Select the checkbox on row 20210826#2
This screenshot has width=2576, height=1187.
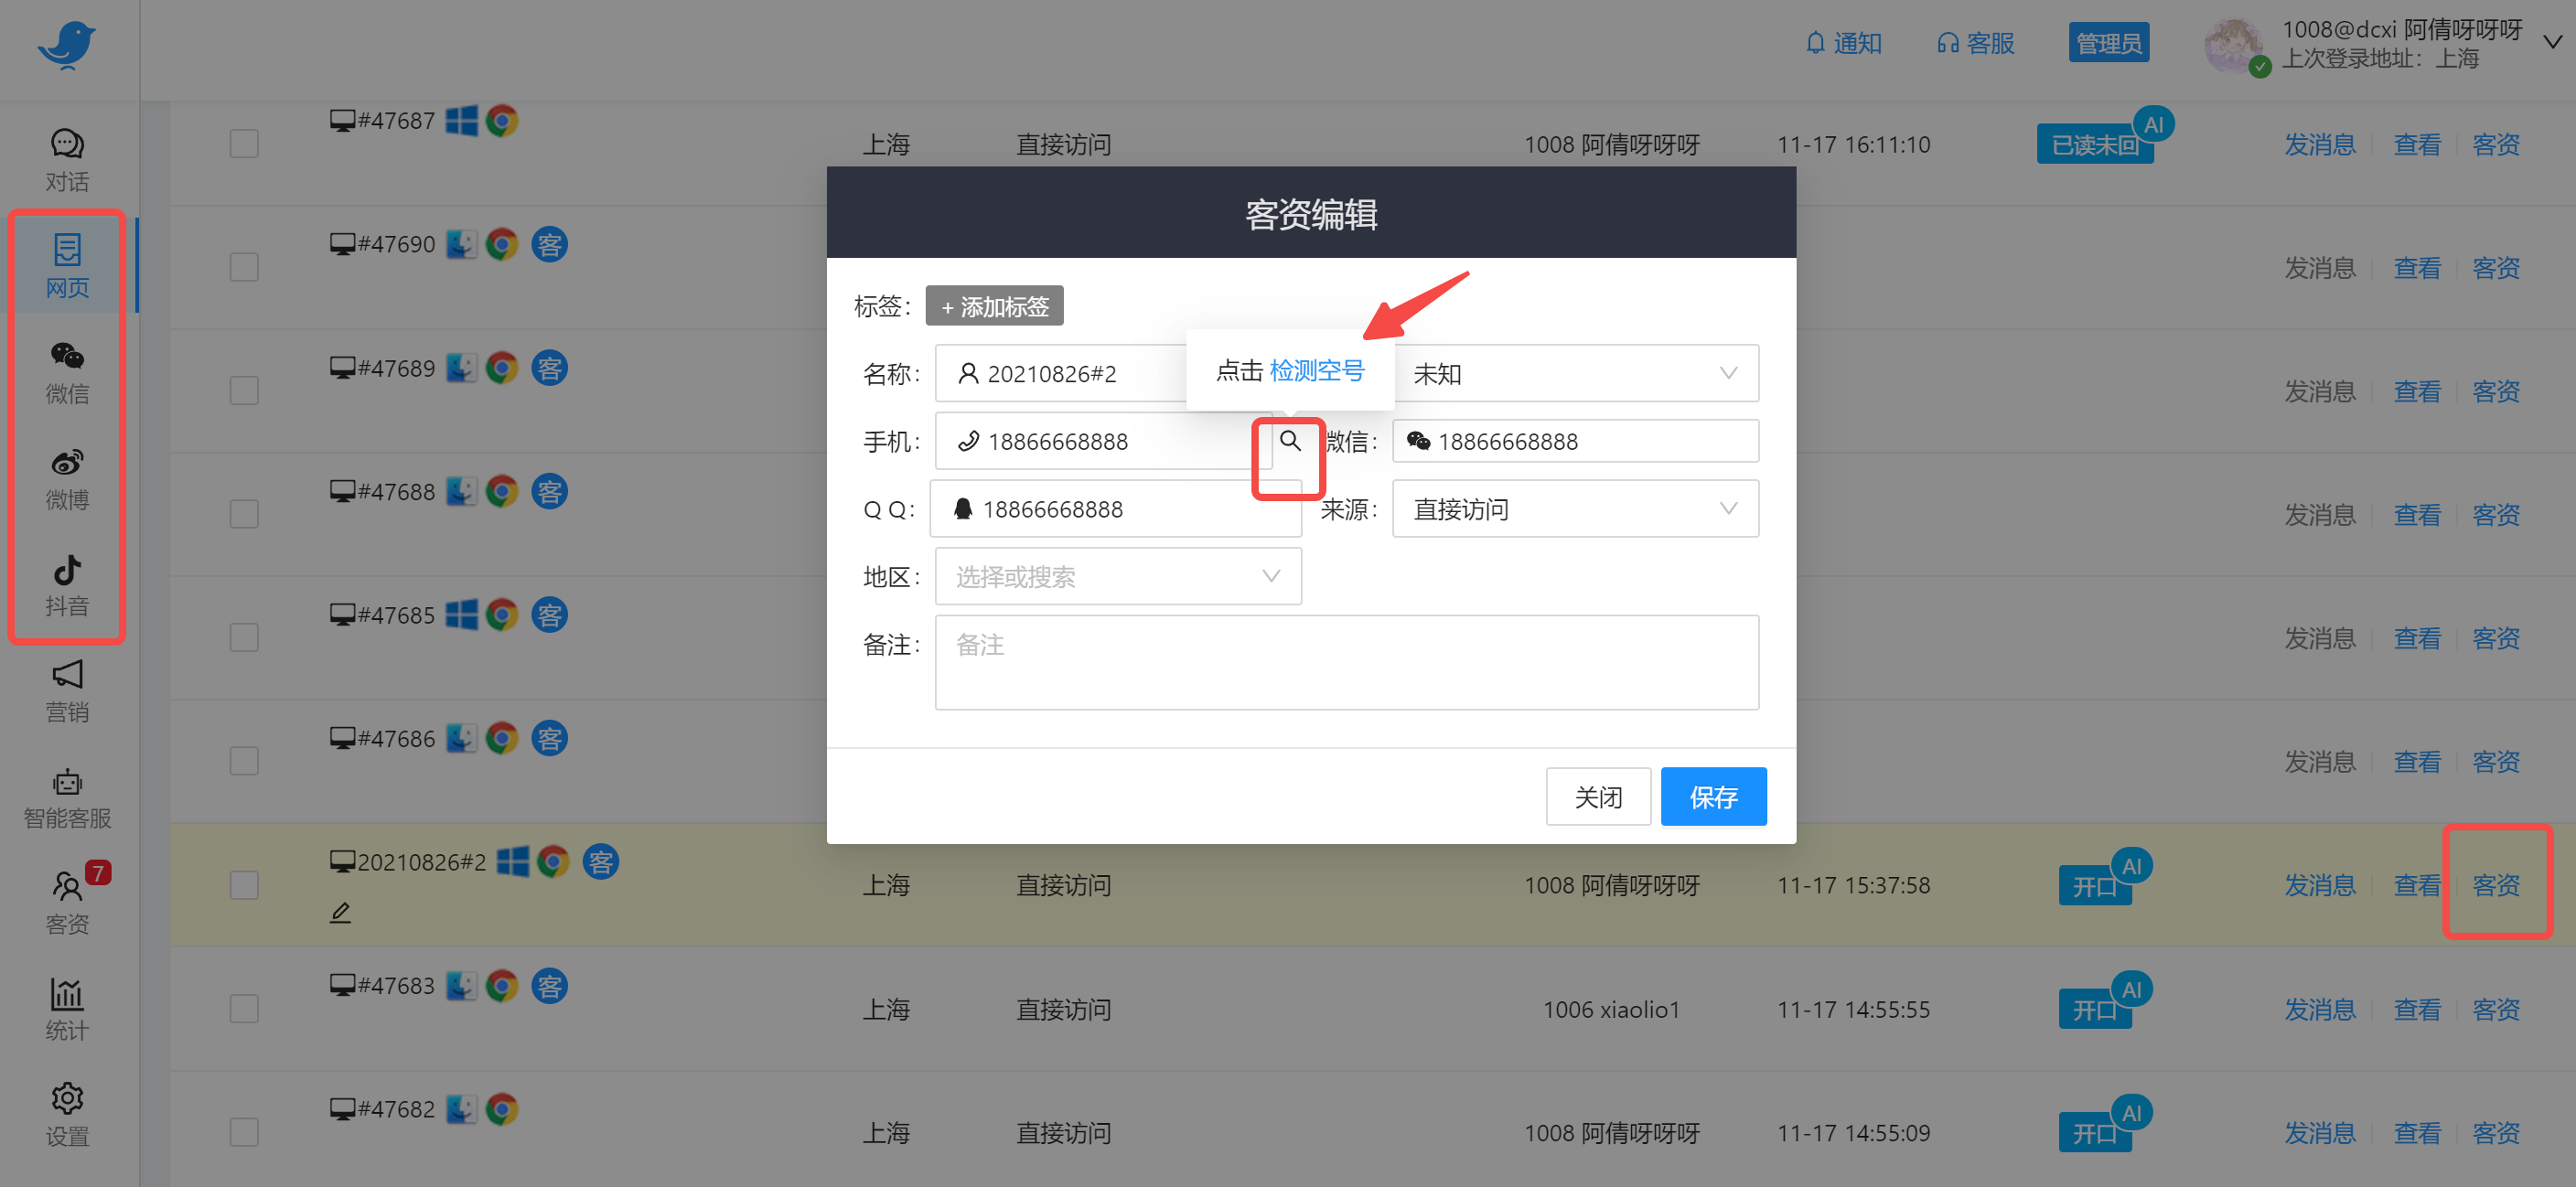243,885
